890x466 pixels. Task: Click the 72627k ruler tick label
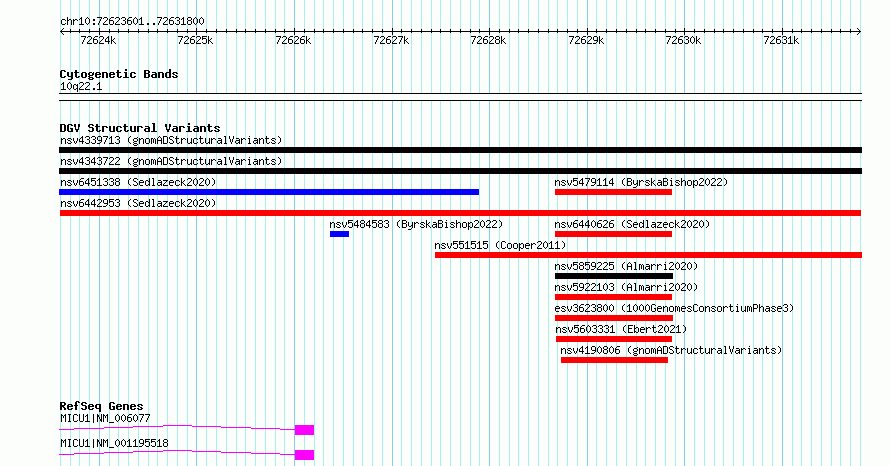coord(391,40)
